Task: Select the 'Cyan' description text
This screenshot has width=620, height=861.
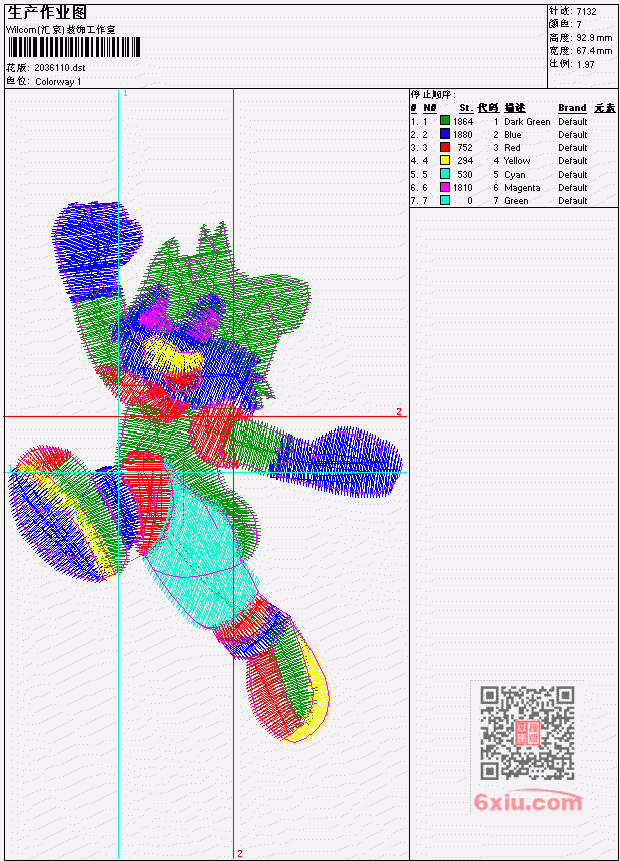Action: tap(515, 175)
